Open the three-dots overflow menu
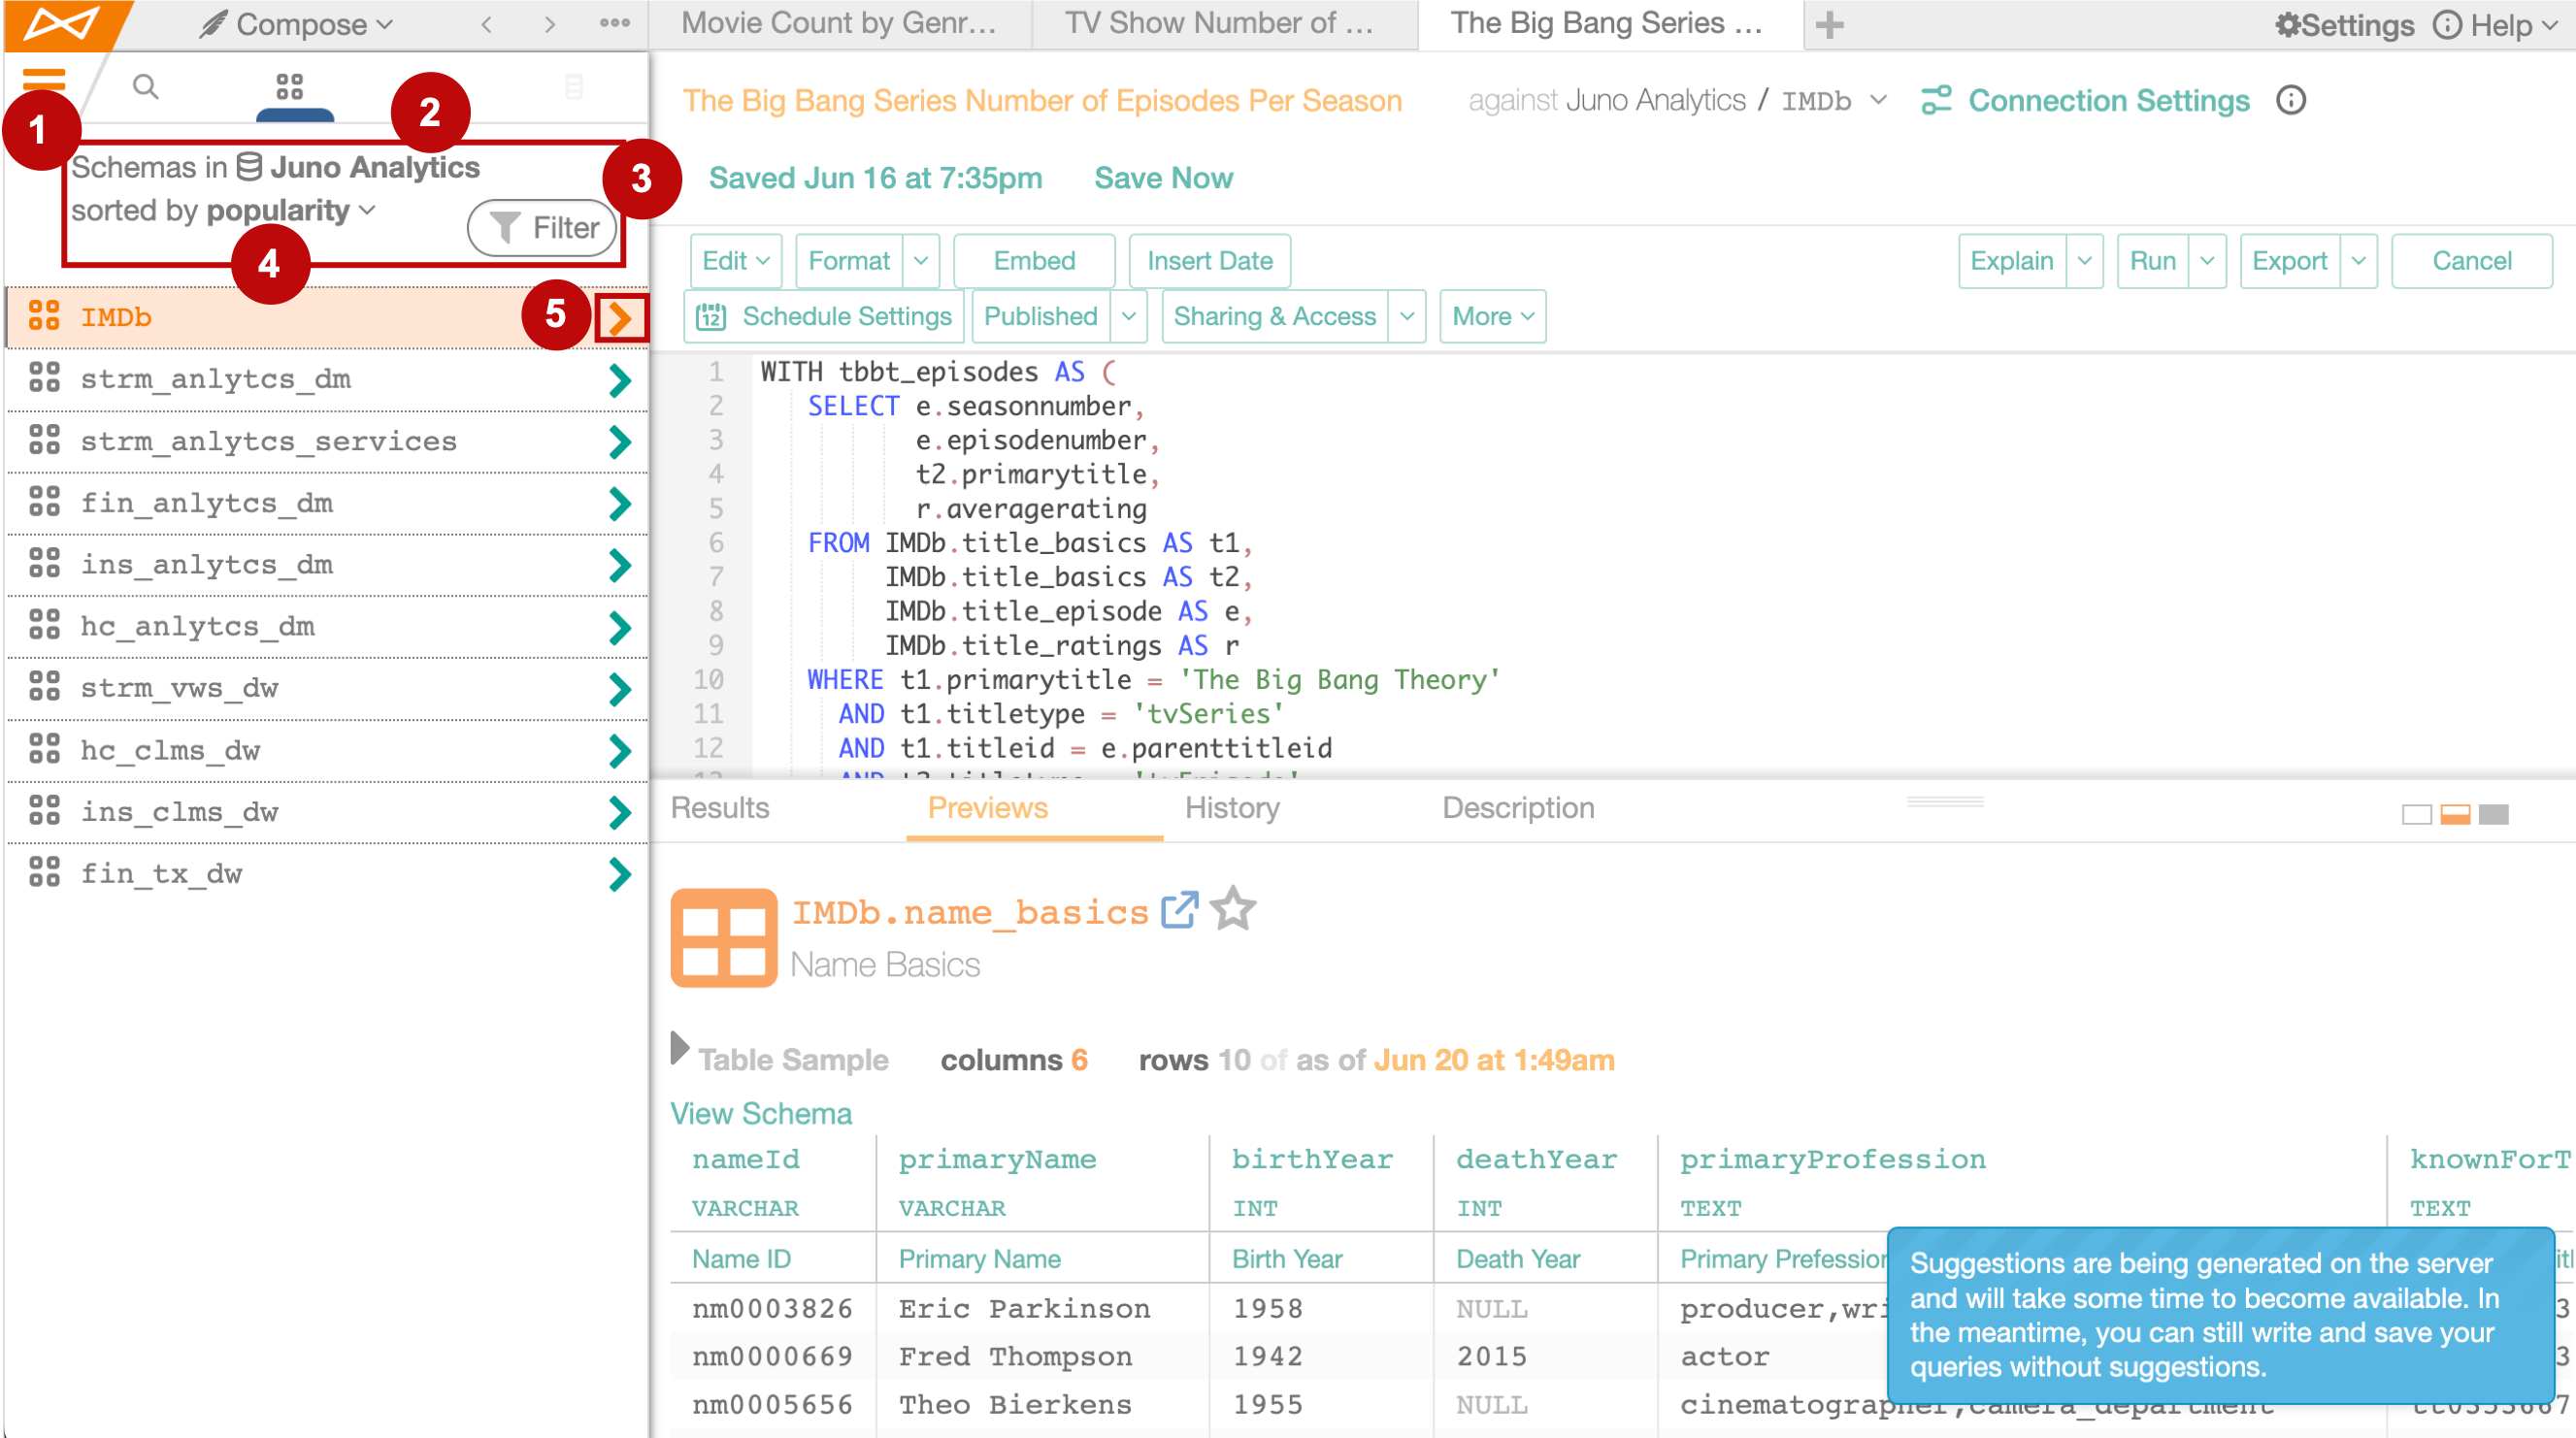Screen dimensions: 2576x1438 click(x=615, y=23)
